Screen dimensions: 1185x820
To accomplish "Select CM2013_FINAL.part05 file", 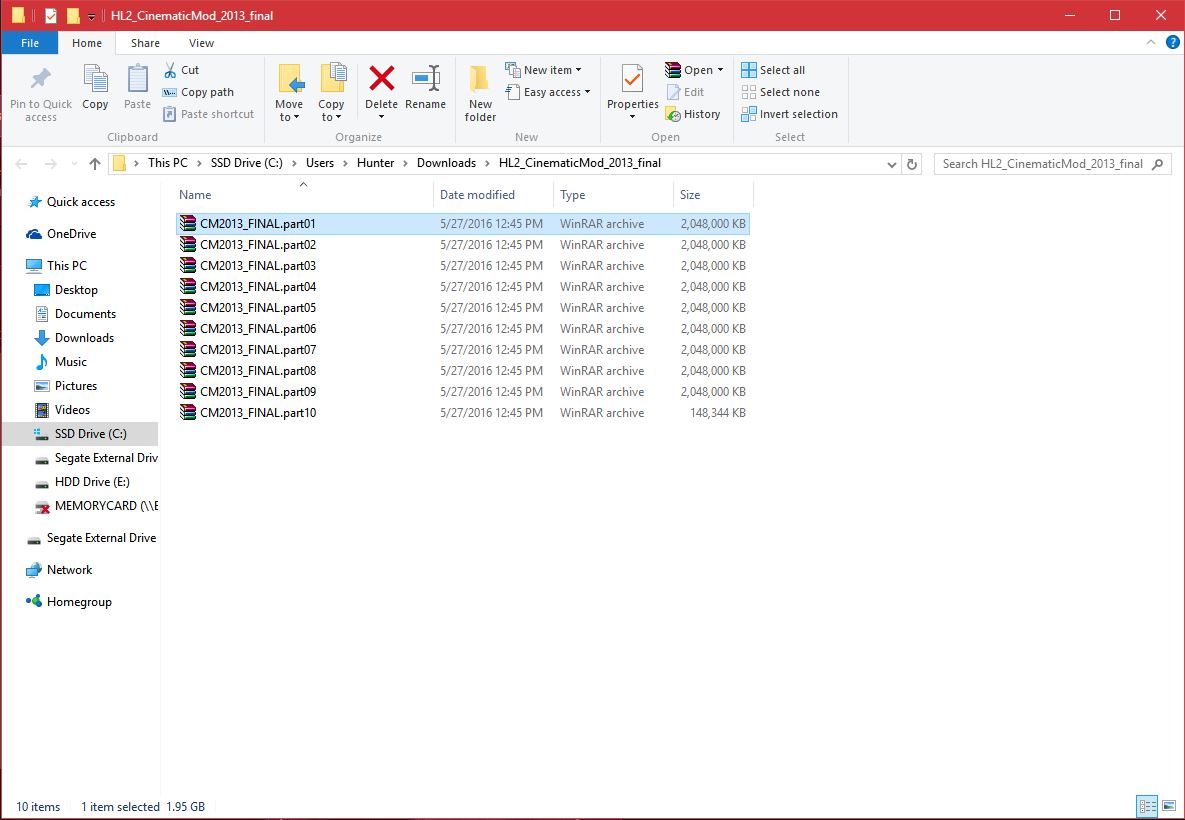I will click(x=463, y=308).
